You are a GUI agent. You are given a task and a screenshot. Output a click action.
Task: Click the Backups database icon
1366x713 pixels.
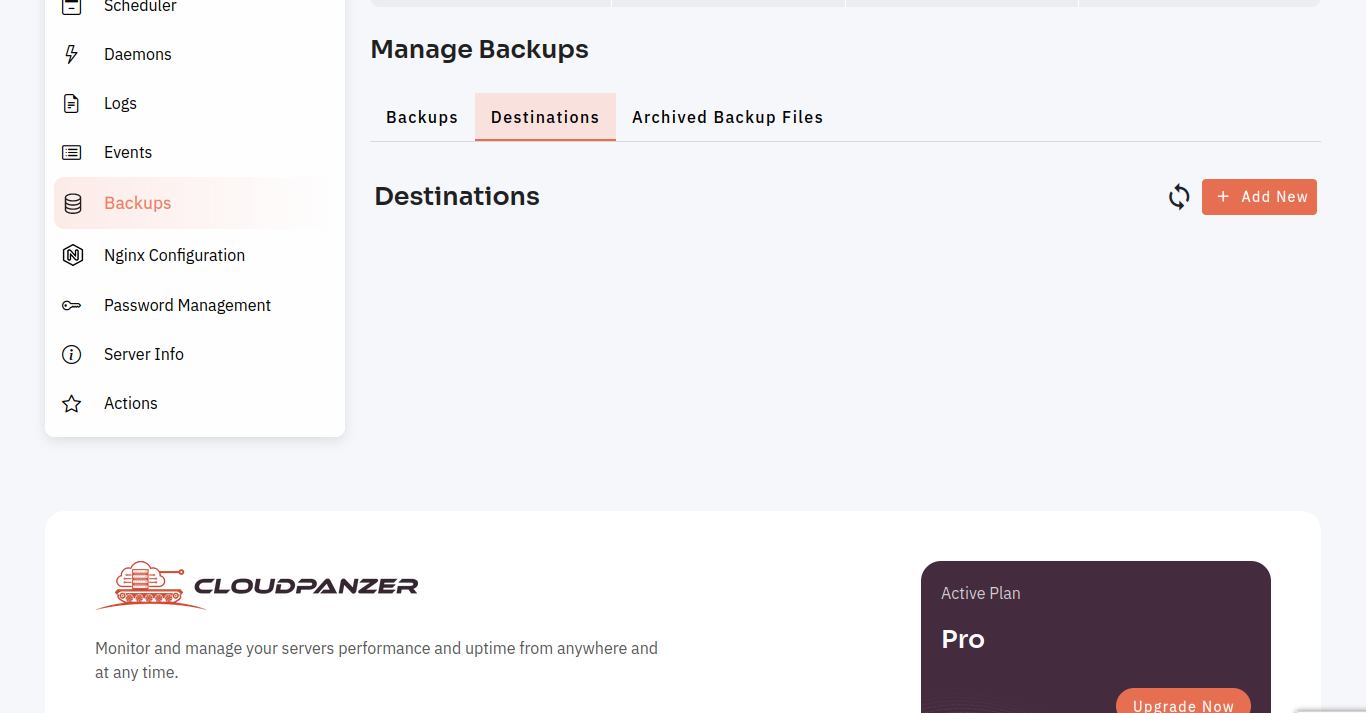pos(72,203)
